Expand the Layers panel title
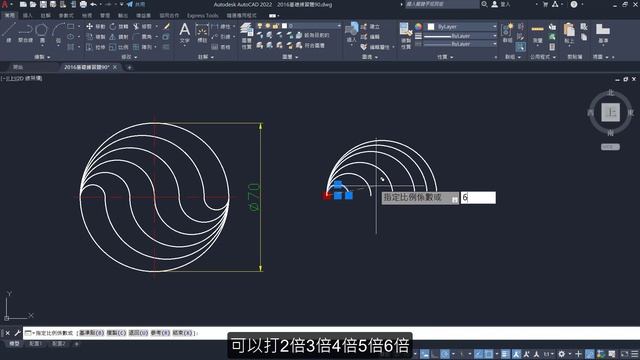Screen dimensions: 640x360 coord(290,57)
